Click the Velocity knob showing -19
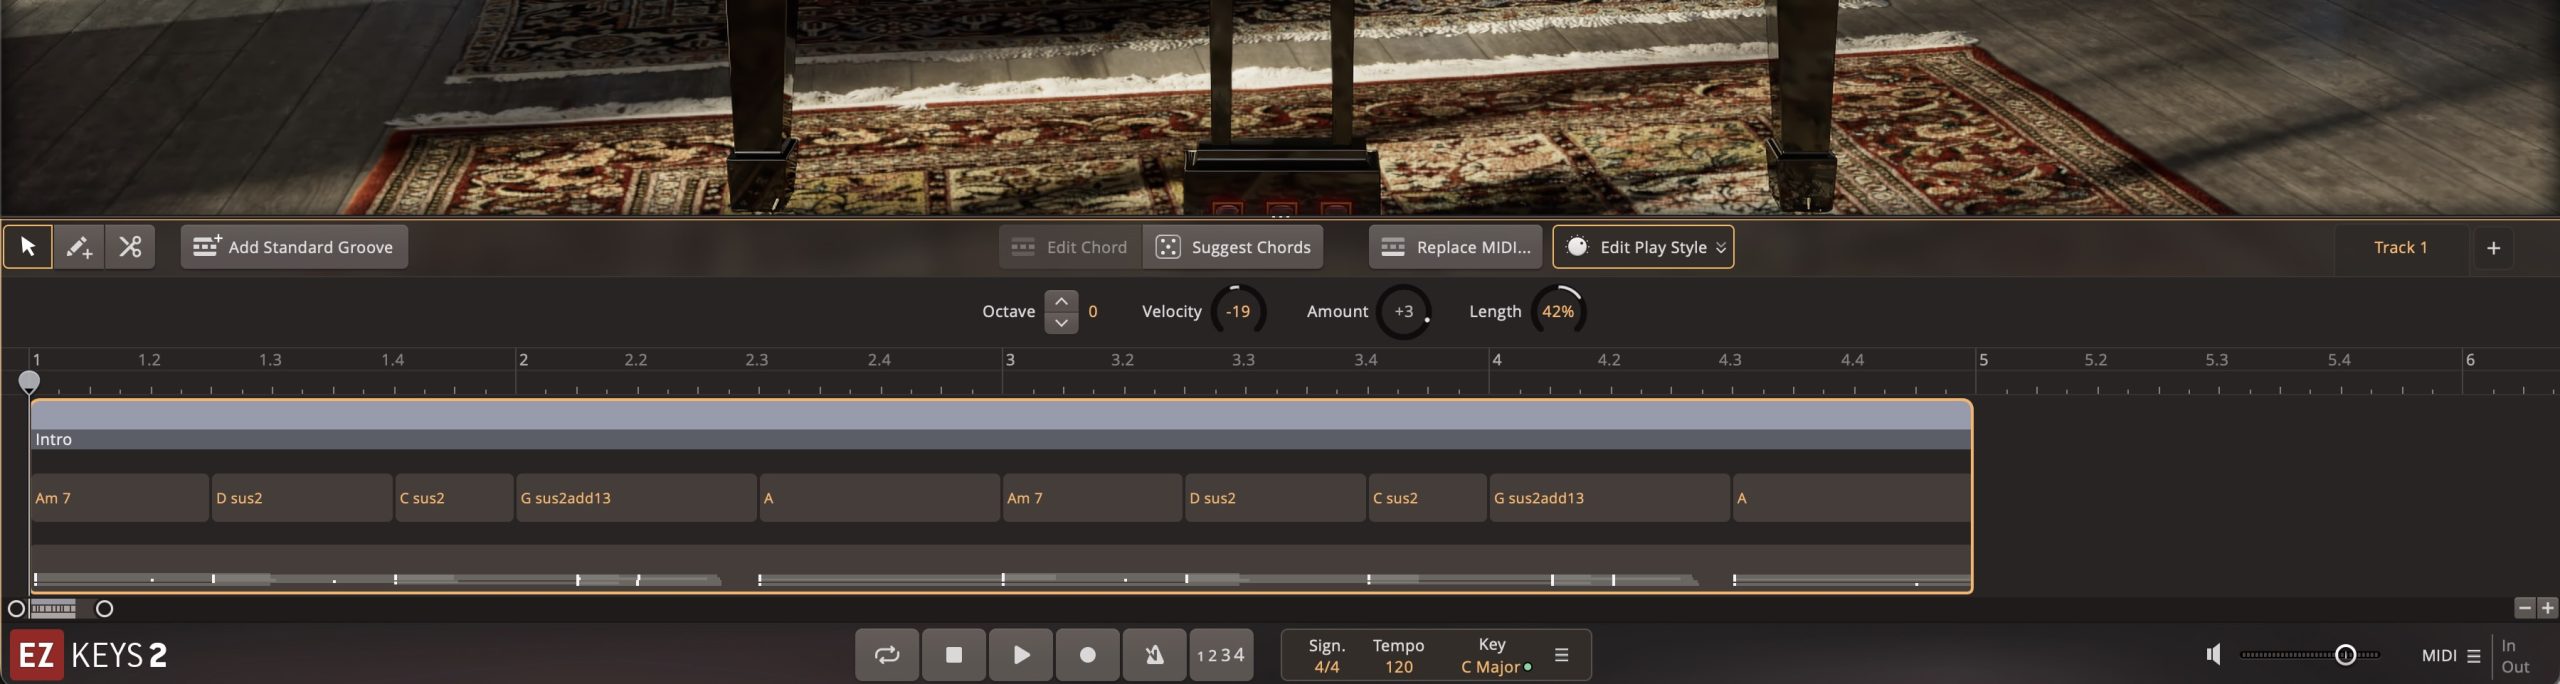The width and height of the screenshot is (2560, 684). point(1238,311)
